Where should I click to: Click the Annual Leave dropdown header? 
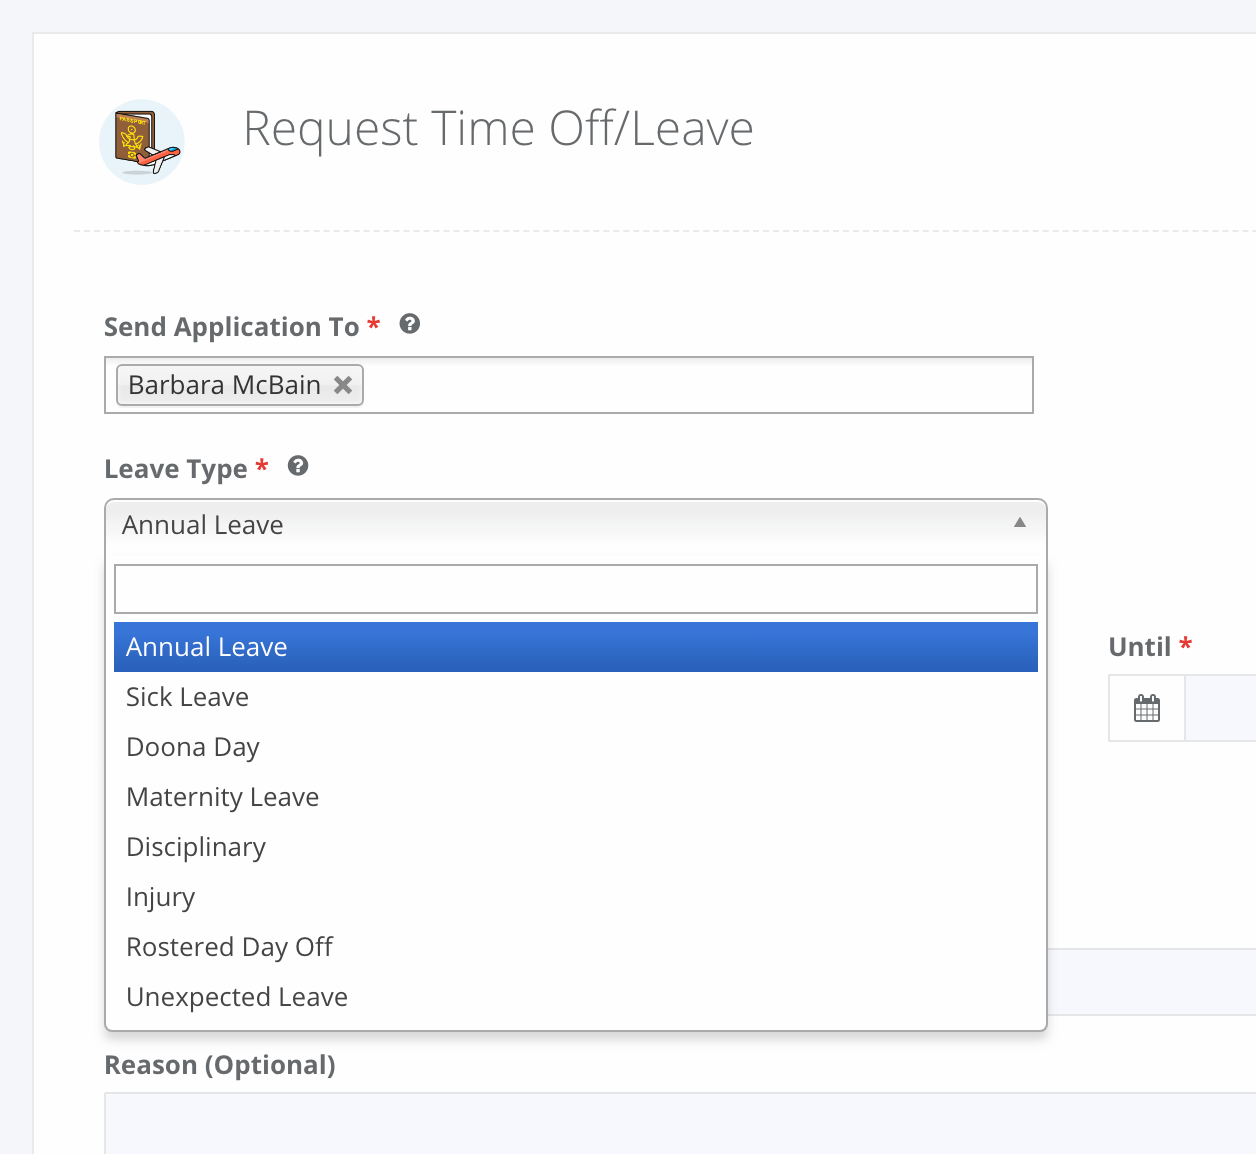576,525
